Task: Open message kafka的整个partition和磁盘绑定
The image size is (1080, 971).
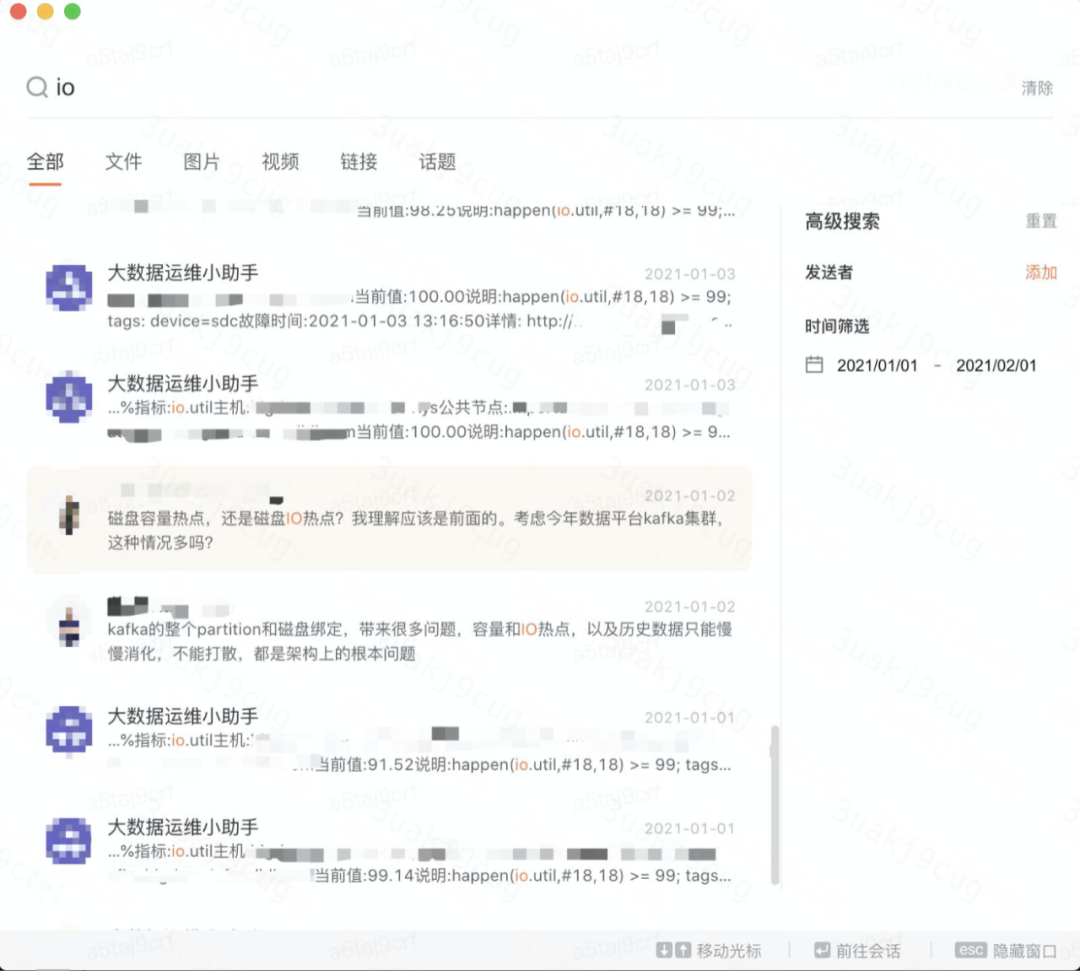Action: tap(389, 630)
